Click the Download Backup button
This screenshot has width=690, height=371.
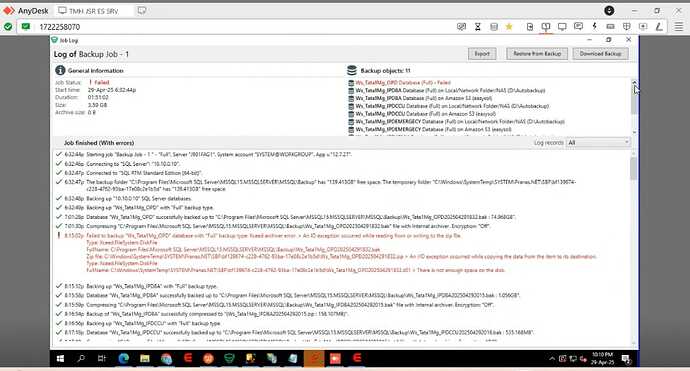(x=600, y=54)
